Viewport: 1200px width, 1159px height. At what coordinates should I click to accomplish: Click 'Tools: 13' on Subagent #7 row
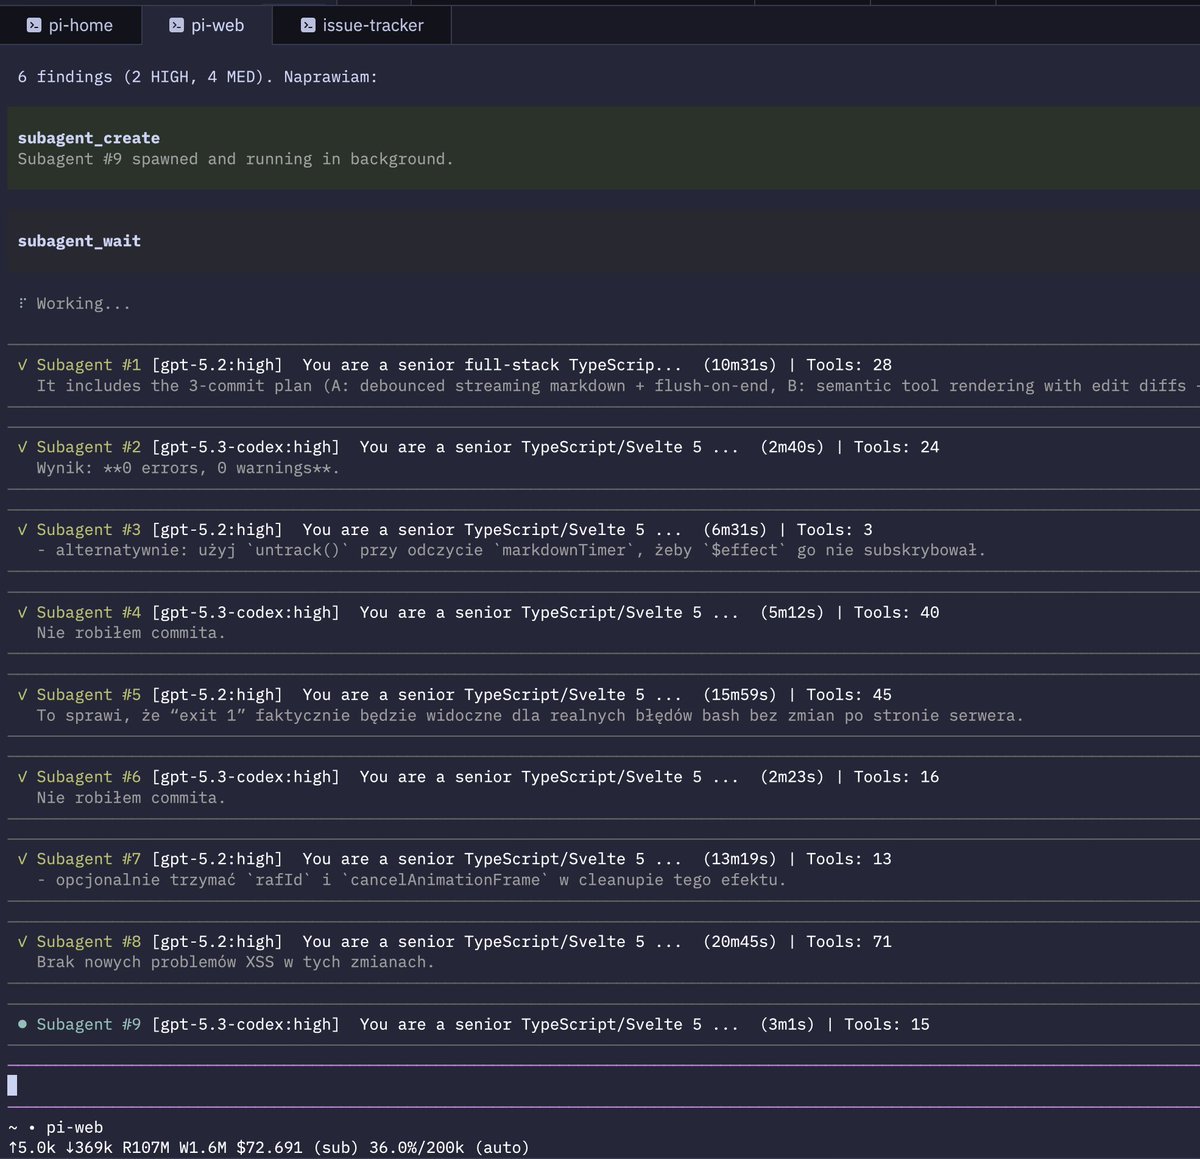click(849, 859)
